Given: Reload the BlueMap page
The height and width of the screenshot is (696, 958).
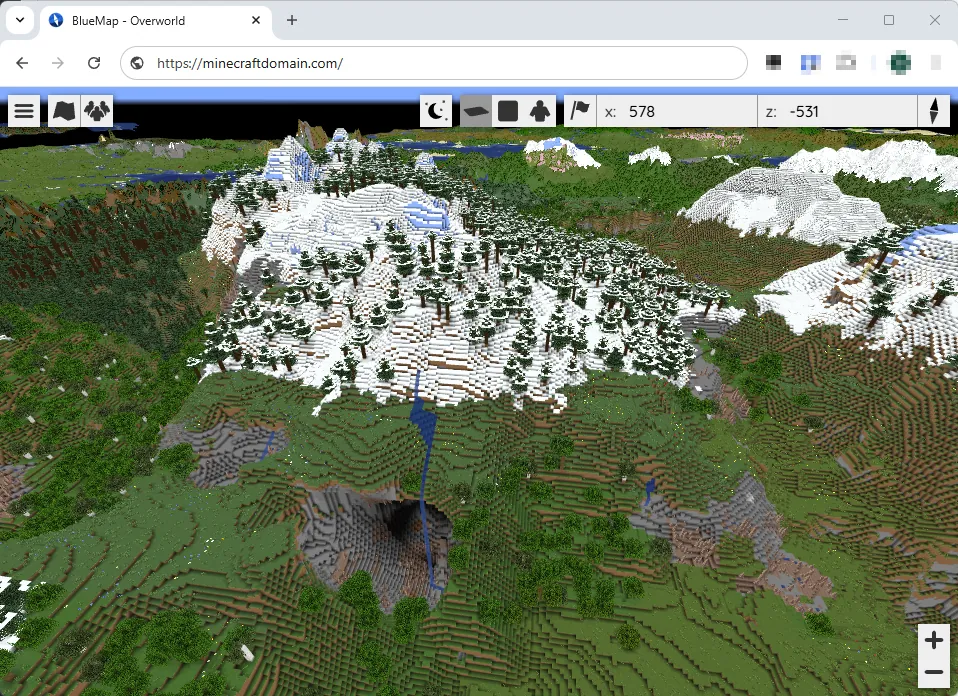Looking at the screenshot, I should pos(94,62).
